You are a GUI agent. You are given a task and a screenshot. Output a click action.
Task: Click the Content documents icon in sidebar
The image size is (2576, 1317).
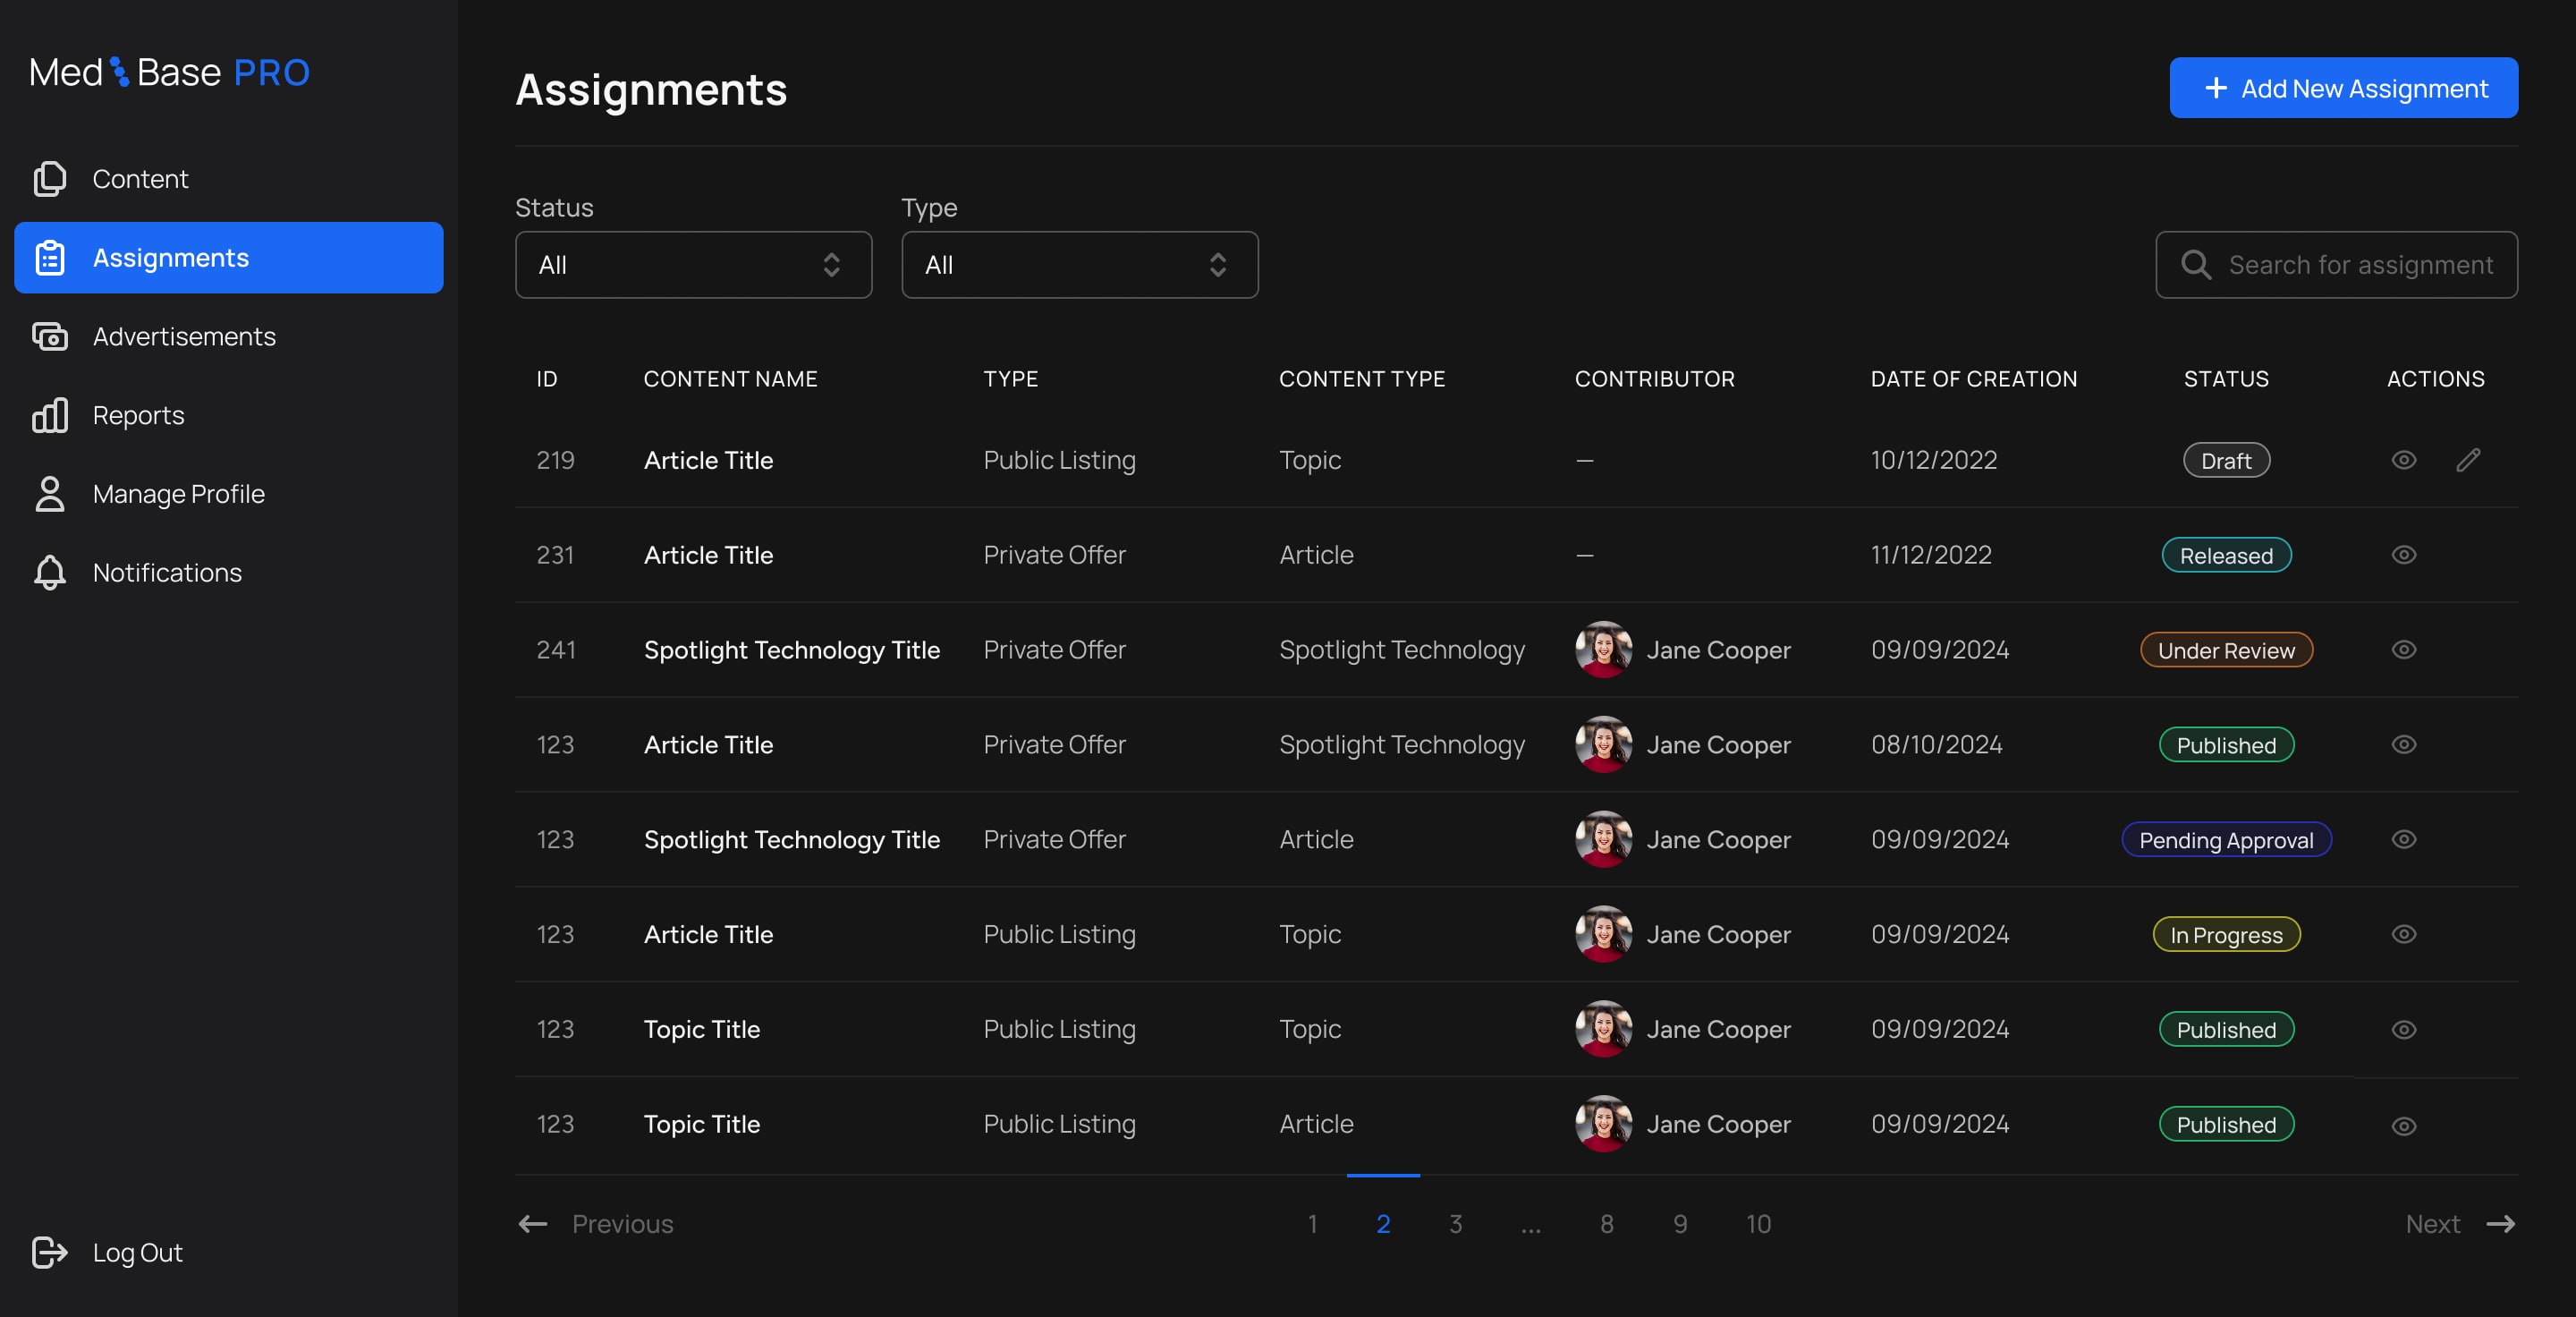point(50,179)
